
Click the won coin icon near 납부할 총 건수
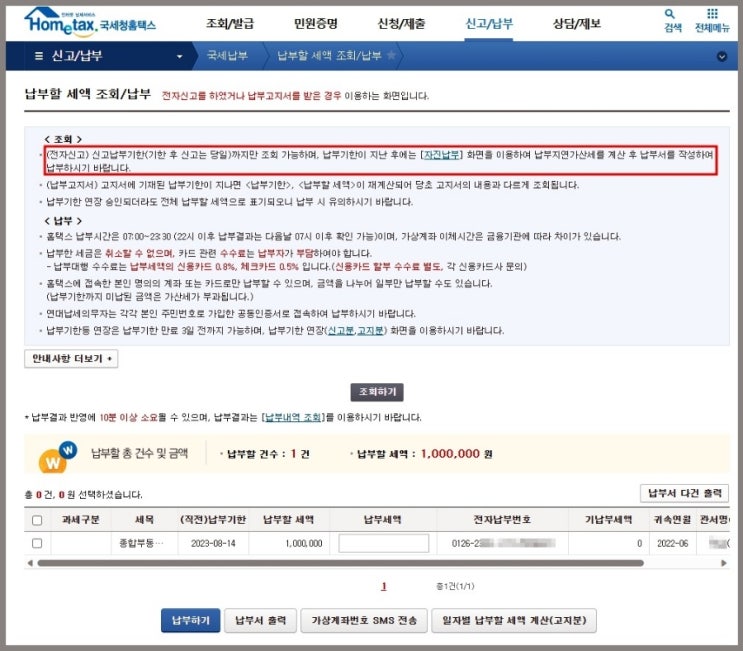[x=58, y=457]
